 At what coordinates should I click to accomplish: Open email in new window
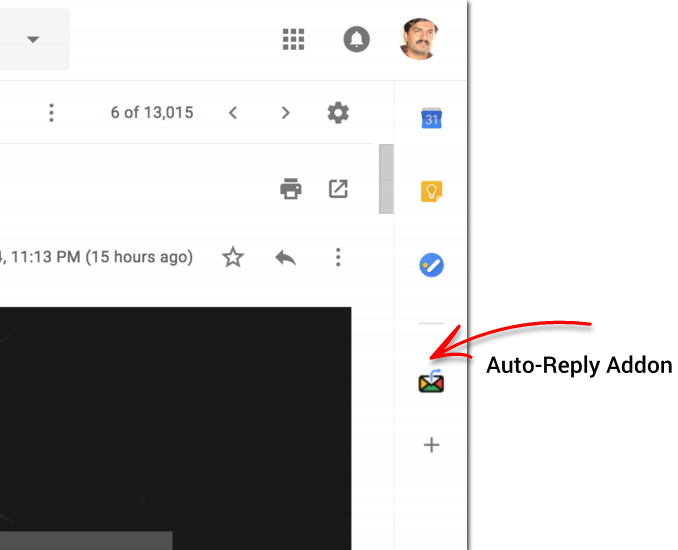click(x=338, y=189)
